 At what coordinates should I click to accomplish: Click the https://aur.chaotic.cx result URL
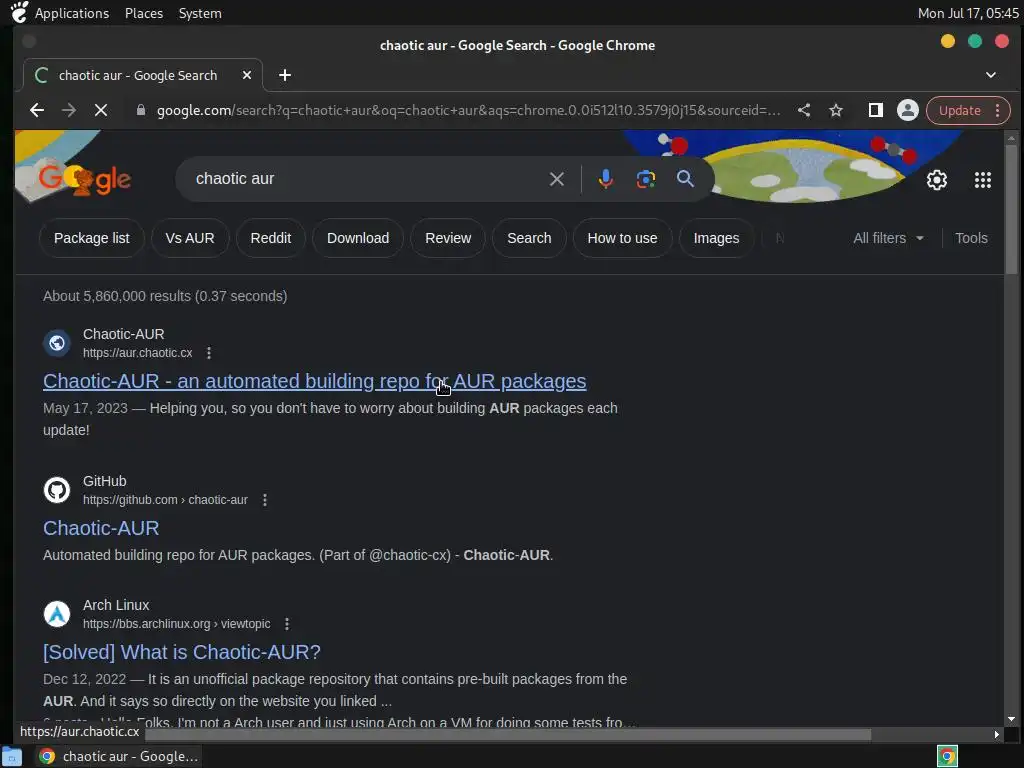(x=137, y=353)
